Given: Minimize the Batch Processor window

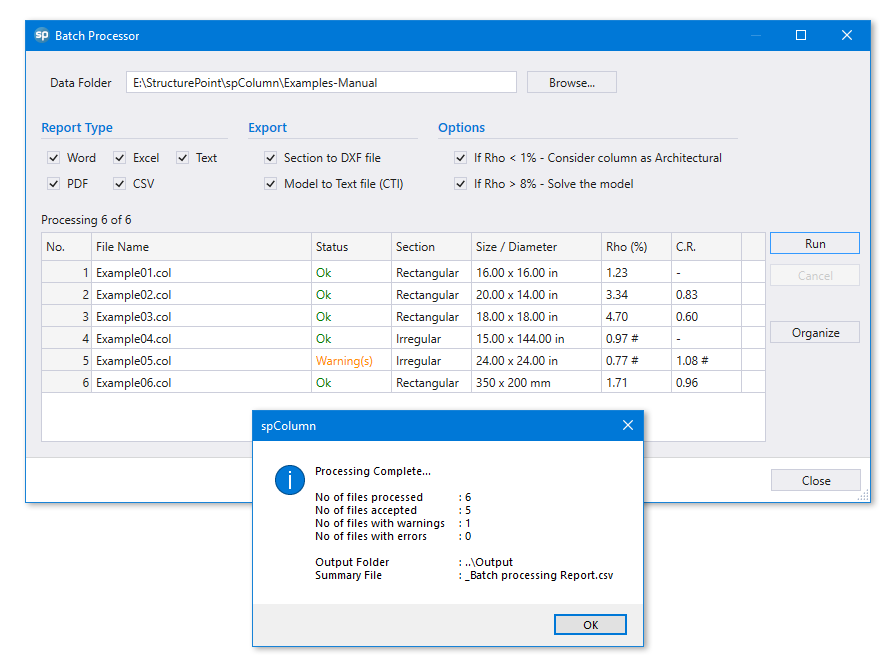Looking at the screenshot, I should 755,35.
